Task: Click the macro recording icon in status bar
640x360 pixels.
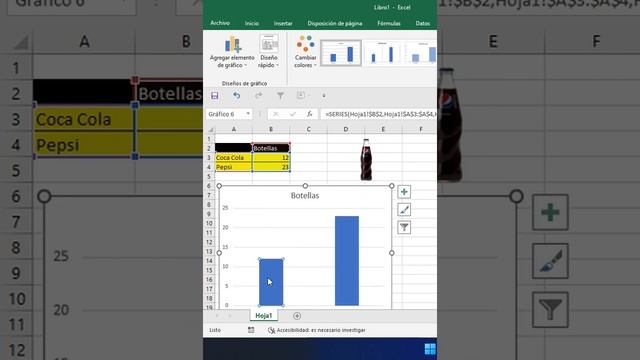Action: tap(251, 330)
